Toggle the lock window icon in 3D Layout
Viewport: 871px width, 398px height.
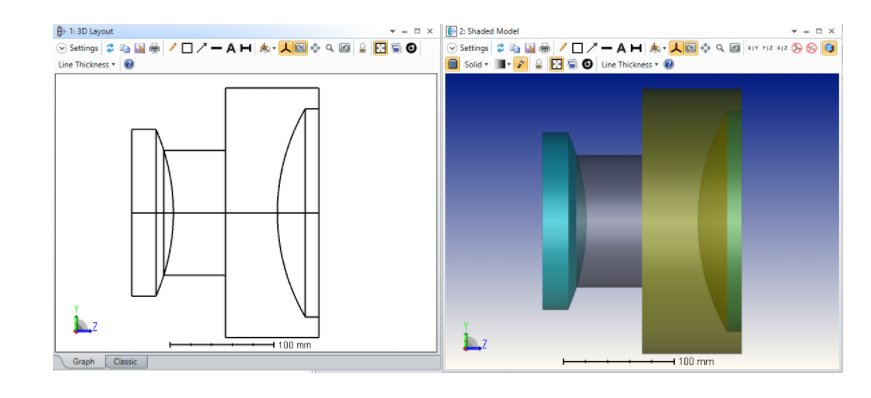pos(363,48)
